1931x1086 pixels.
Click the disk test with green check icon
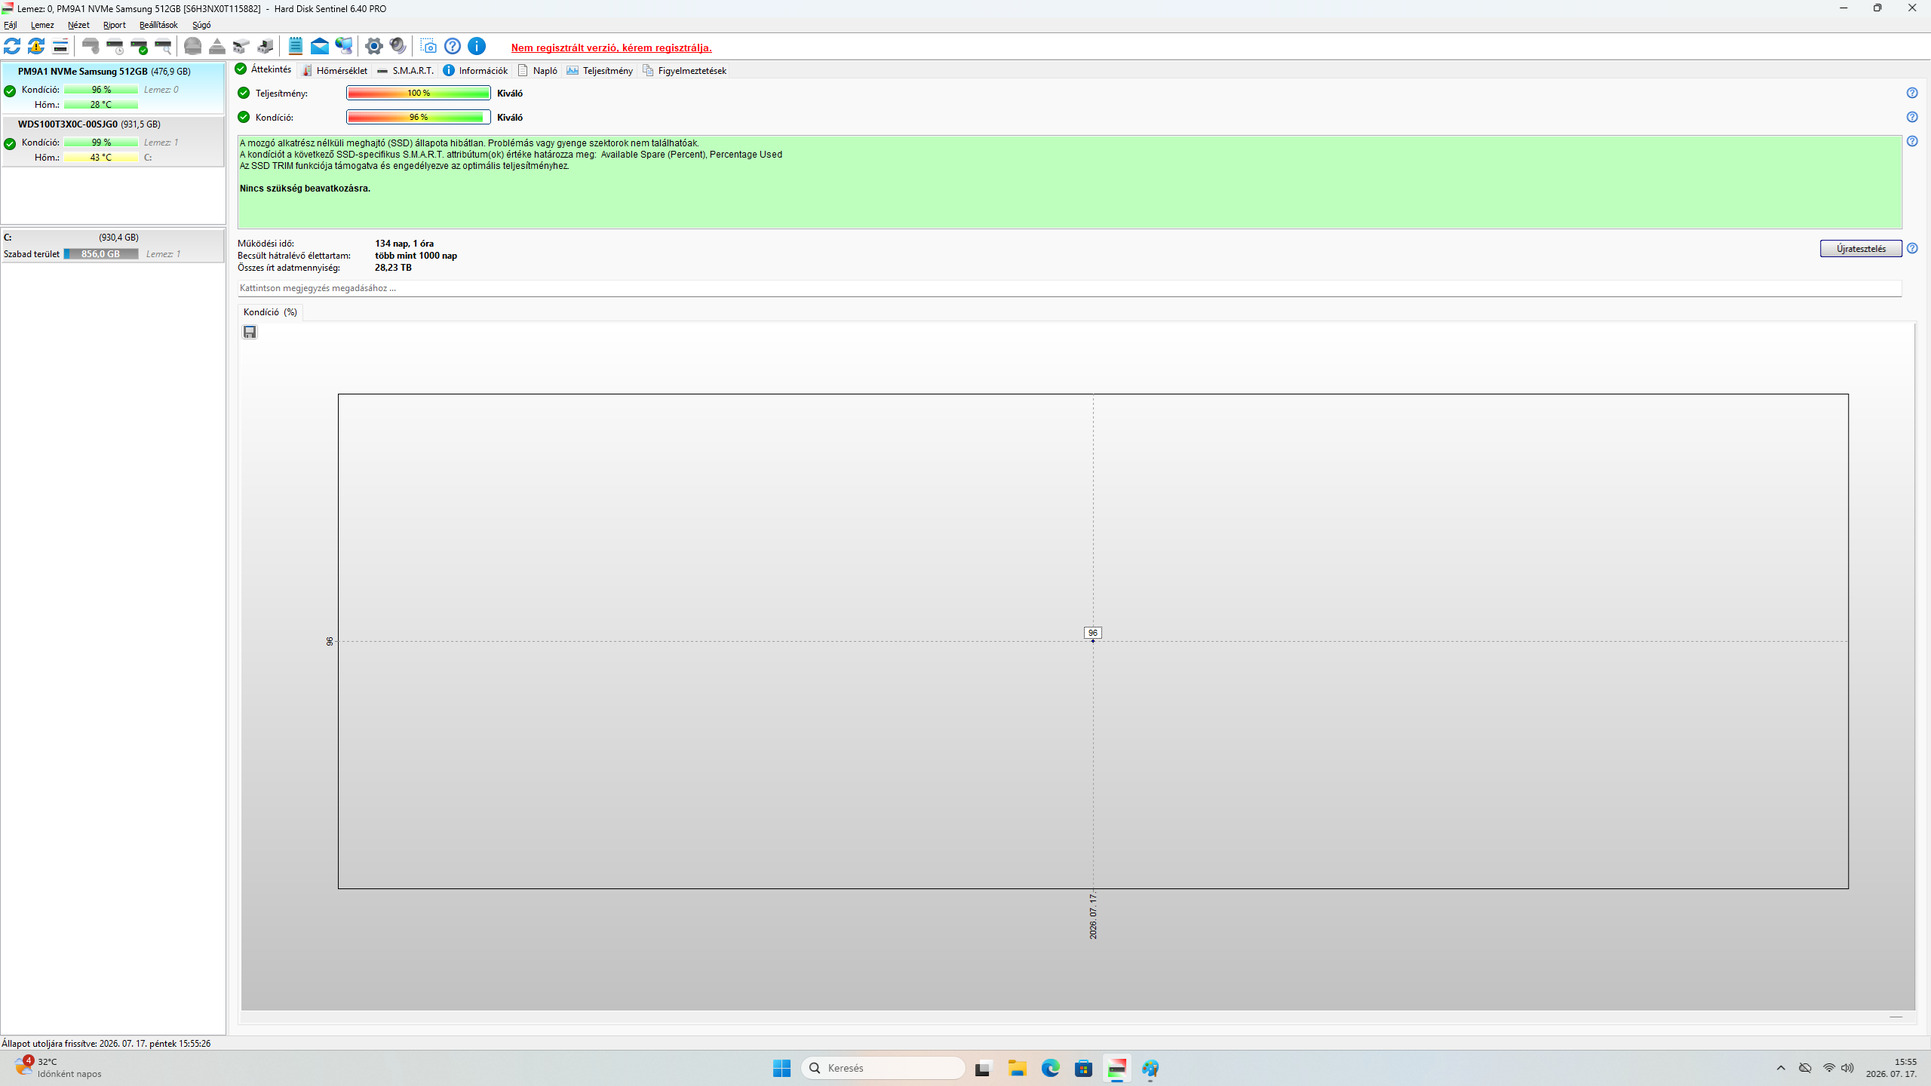point(139,46)
